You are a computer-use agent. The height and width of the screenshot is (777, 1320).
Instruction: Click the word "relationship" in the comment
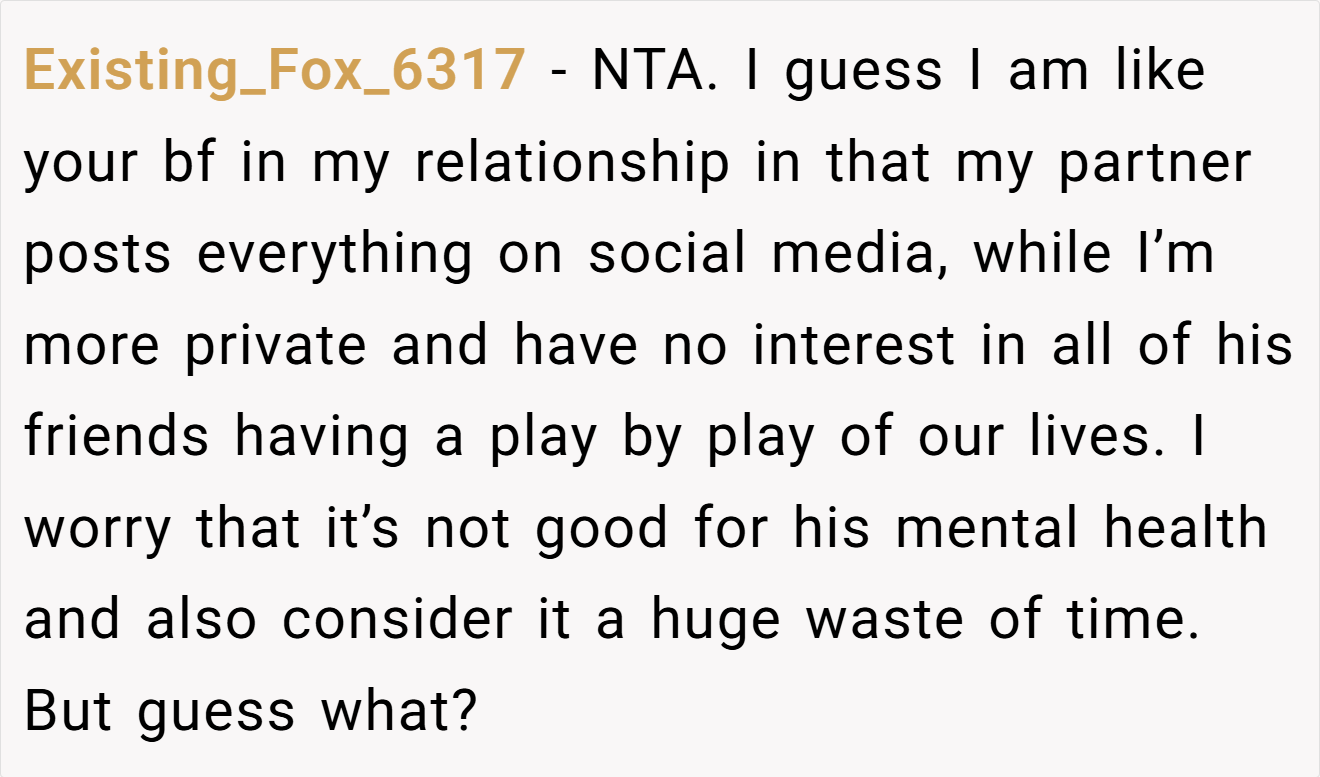[572, 163]
